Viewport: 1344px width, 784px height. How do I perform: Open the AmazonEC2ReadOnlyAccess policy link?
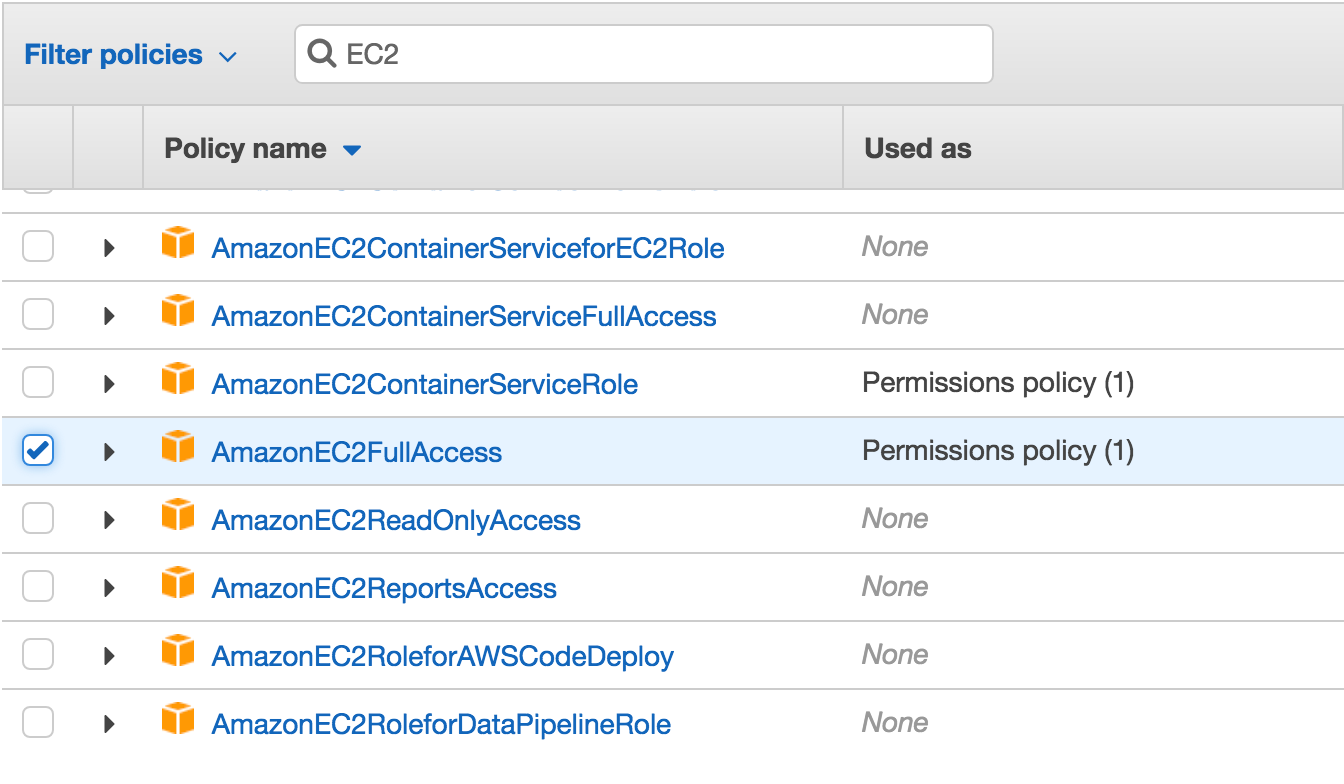pos(396,520)
